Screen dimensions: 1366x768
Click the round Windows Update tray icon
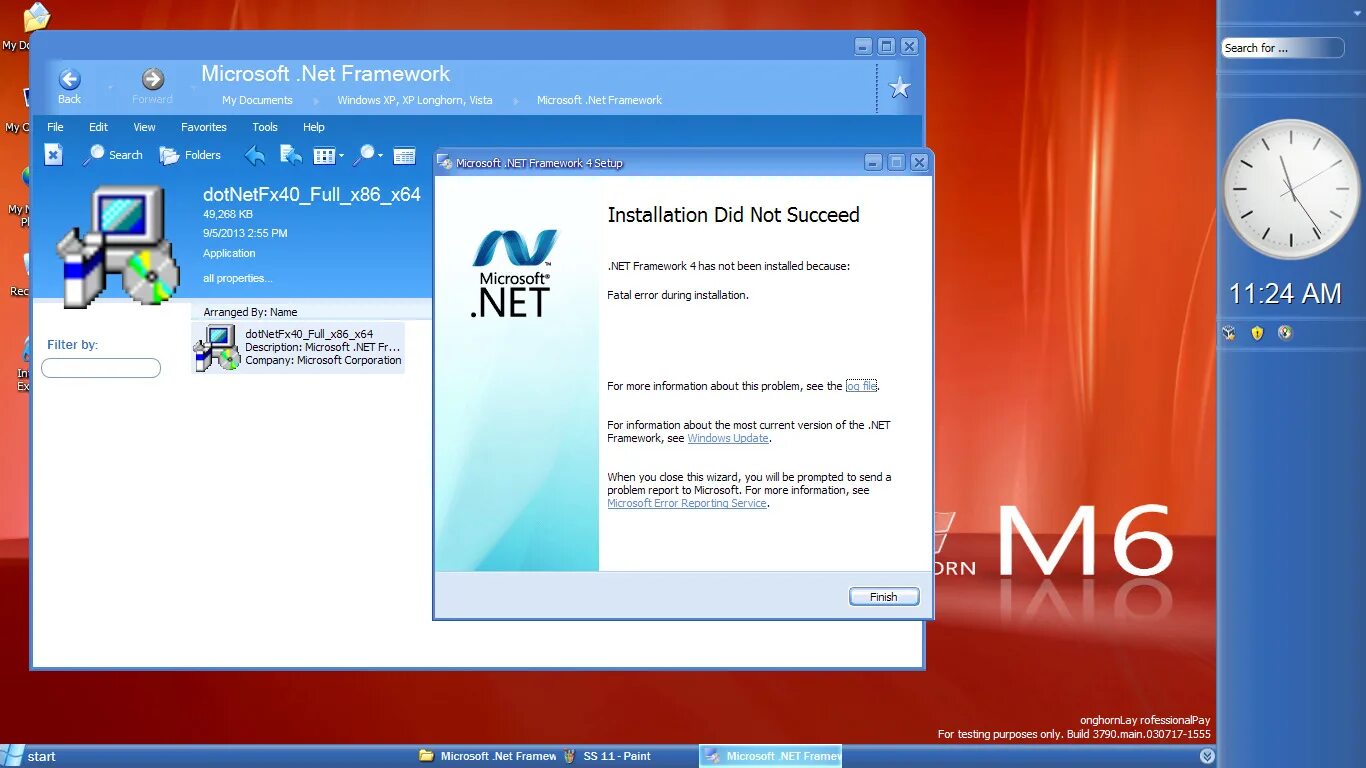[1285, 333]
